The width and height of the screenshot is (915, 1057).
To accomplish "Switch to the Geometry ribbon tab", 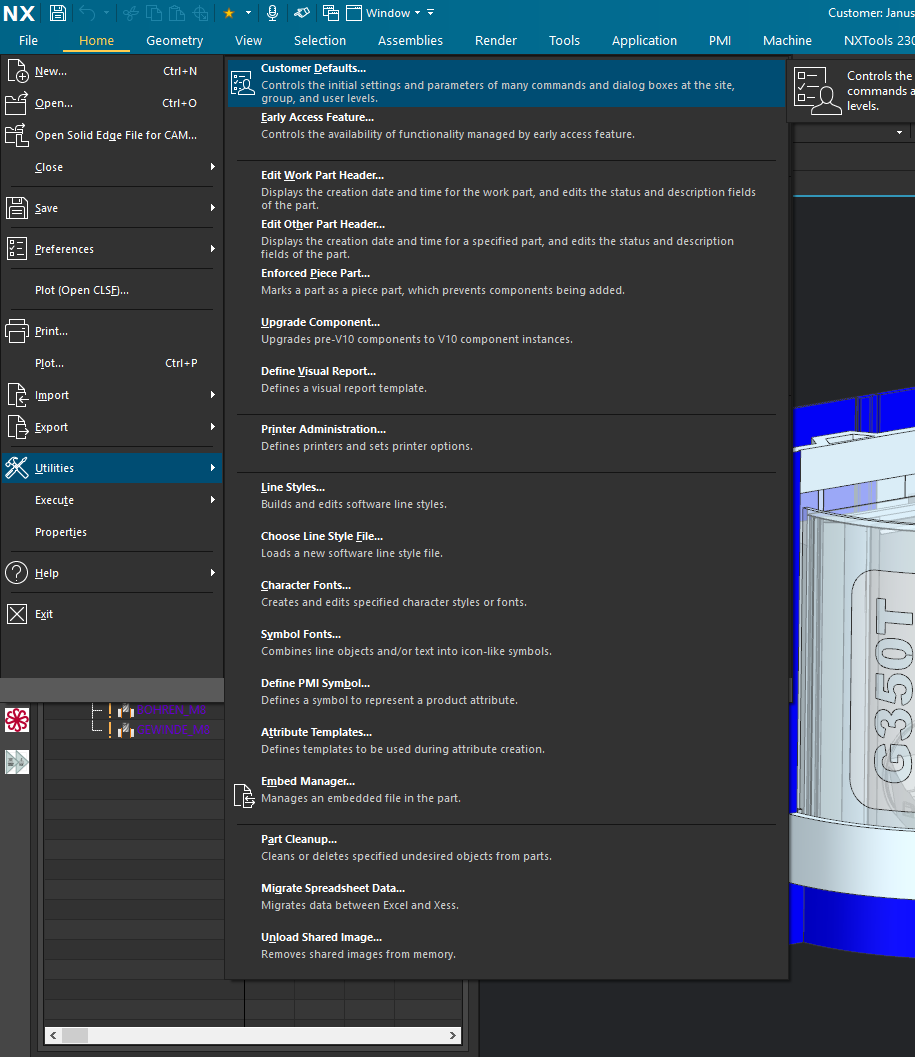I will tap(175, 40).
